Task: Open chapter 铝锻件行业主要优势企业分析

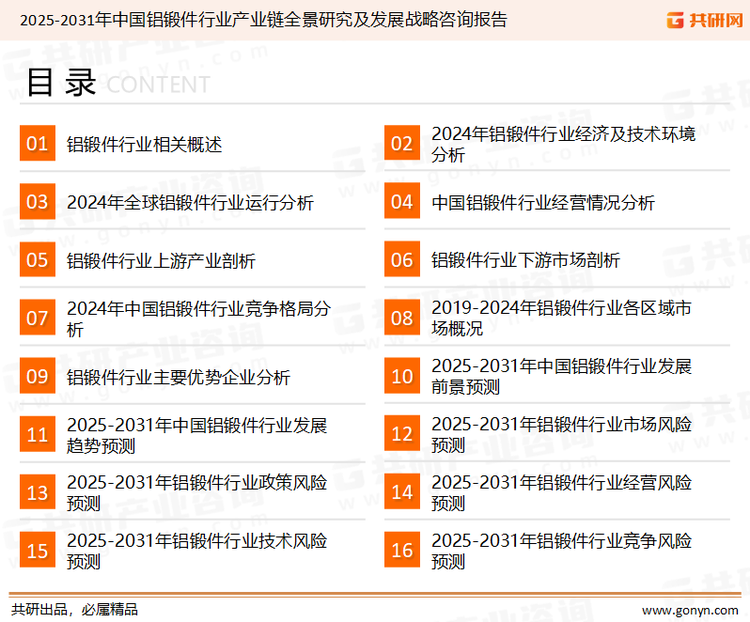Action: [x=178, y=377]
